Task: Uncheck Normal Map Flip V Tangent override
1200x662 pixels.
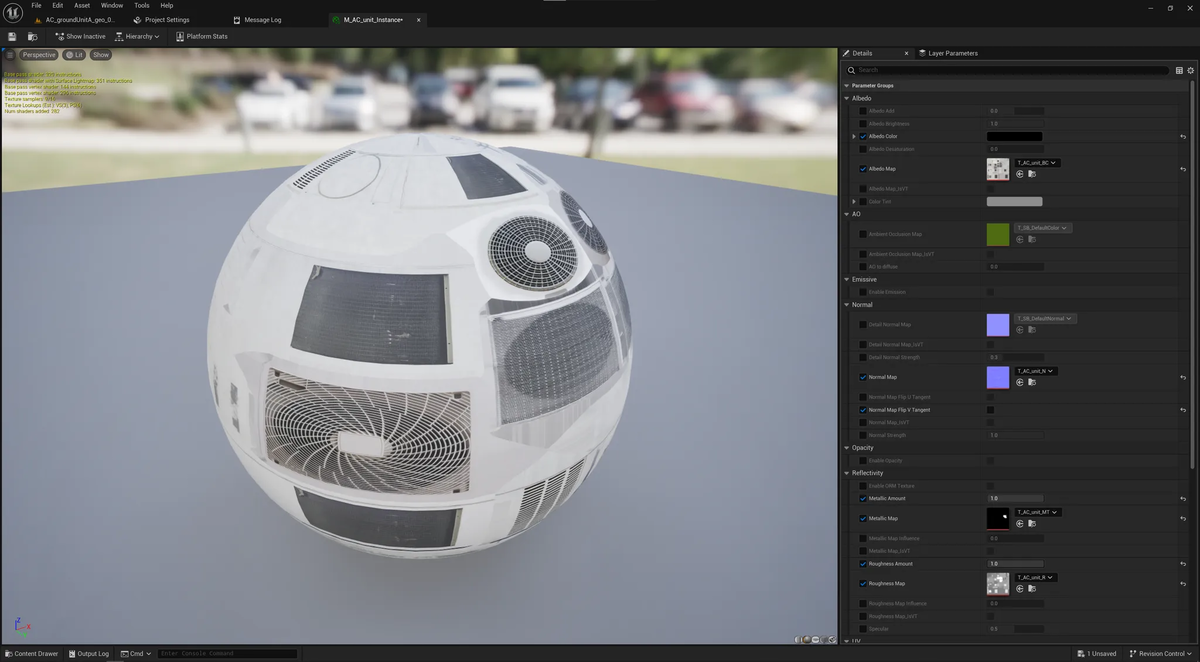Action: [863, 410]
